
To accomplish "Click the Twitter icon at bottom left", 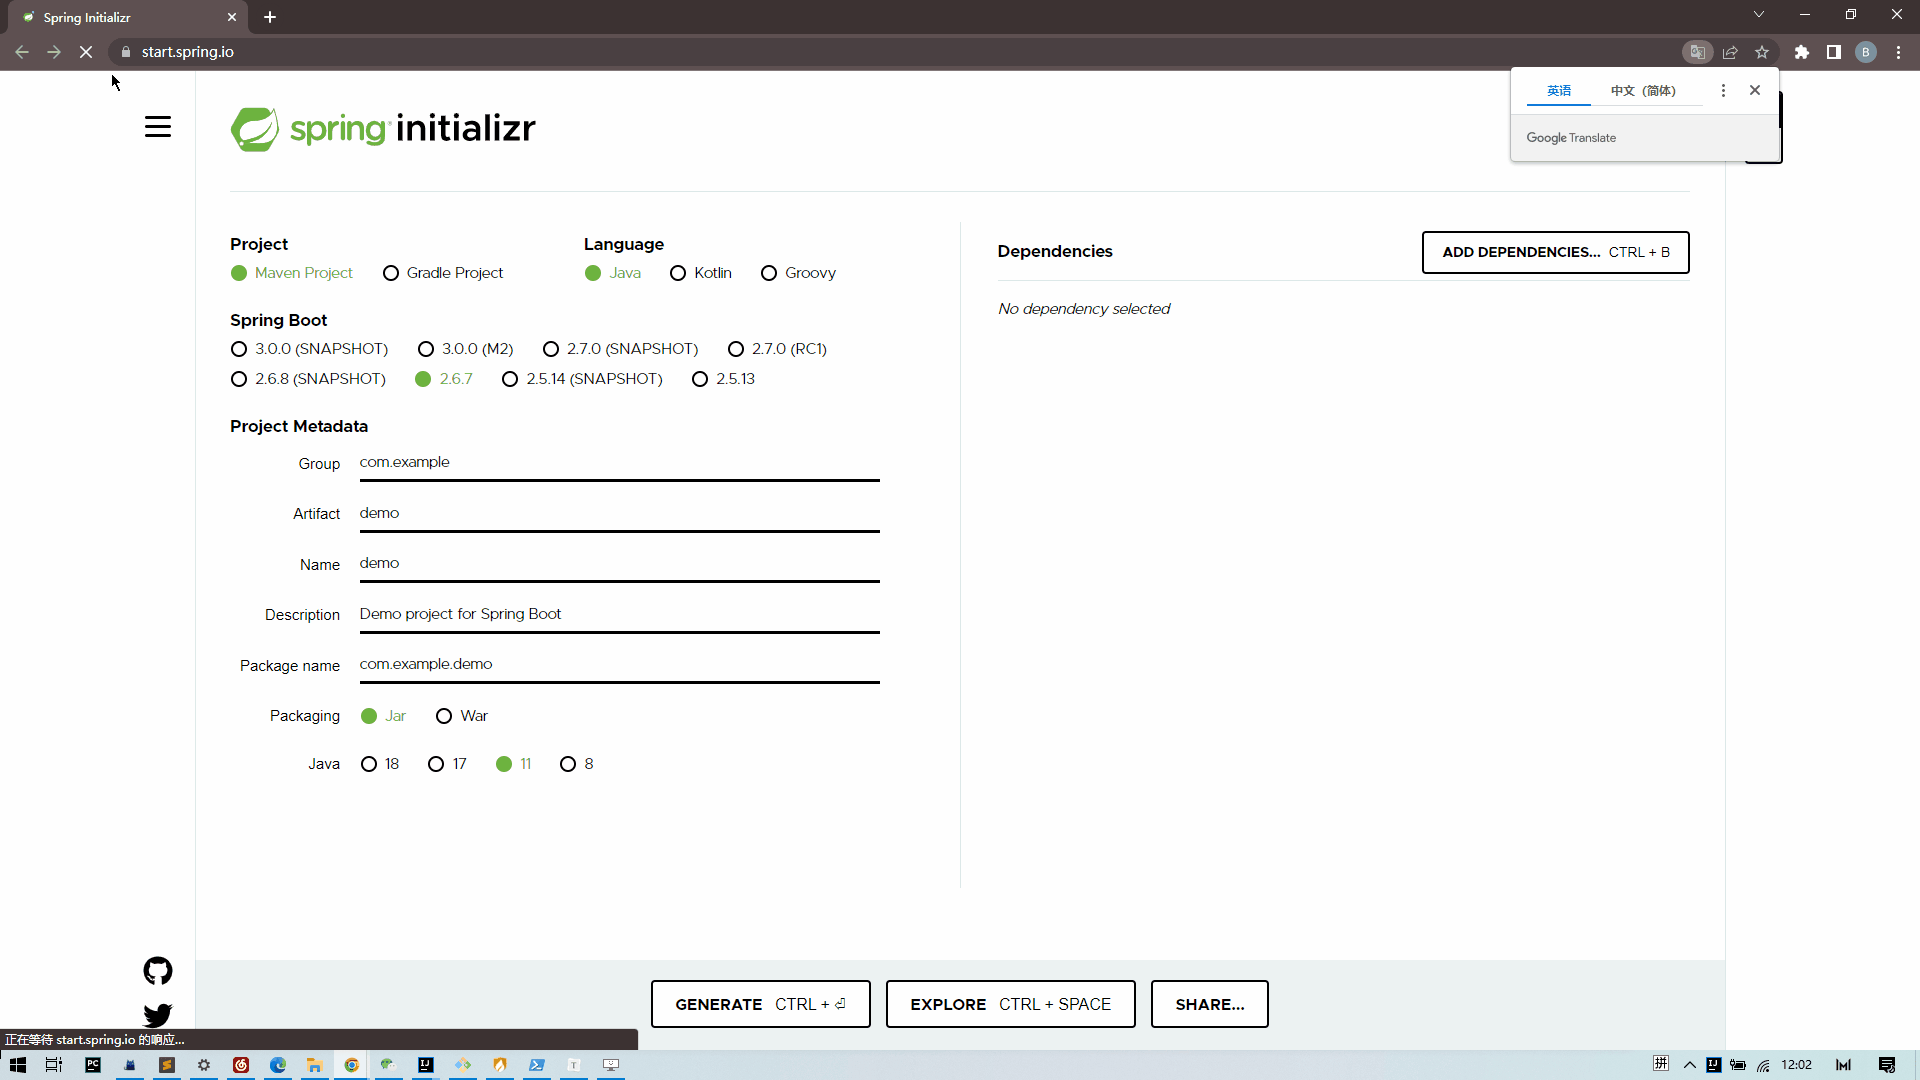I will coord(157,1016).
